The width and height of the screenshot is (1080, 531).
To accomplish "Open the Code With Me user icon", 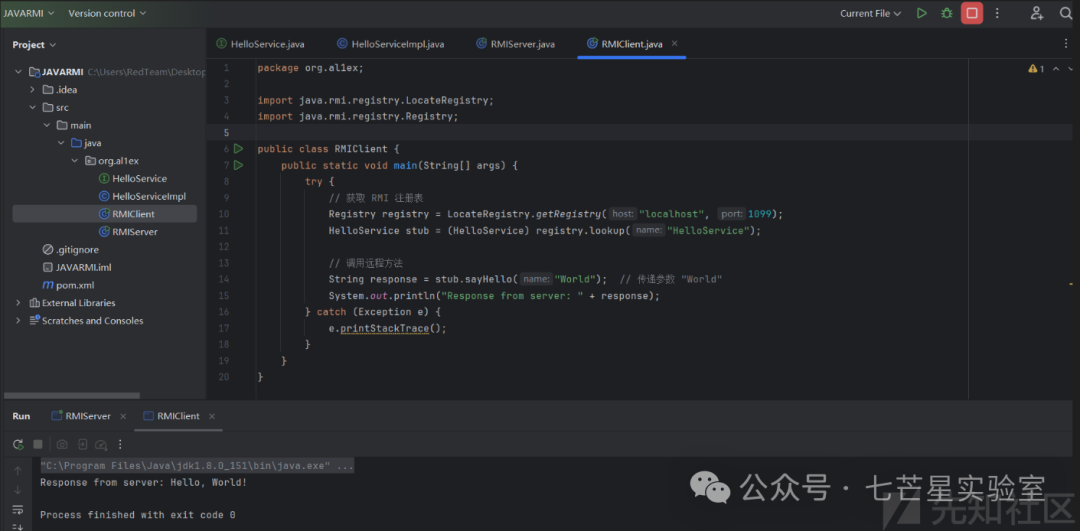I will tap(1037, 13).
